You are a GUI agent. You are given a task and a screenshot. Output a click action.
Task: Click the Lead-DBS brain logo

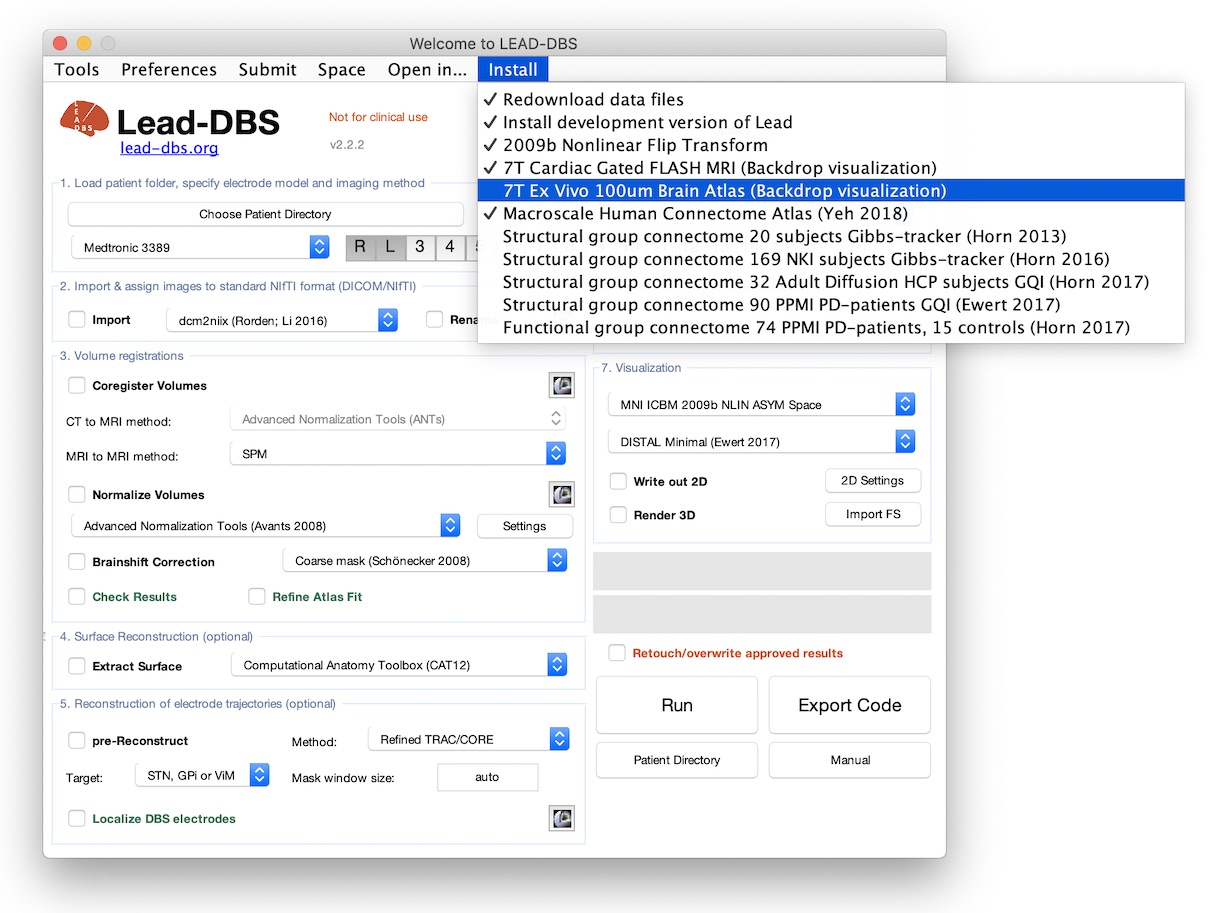[84, 119]
